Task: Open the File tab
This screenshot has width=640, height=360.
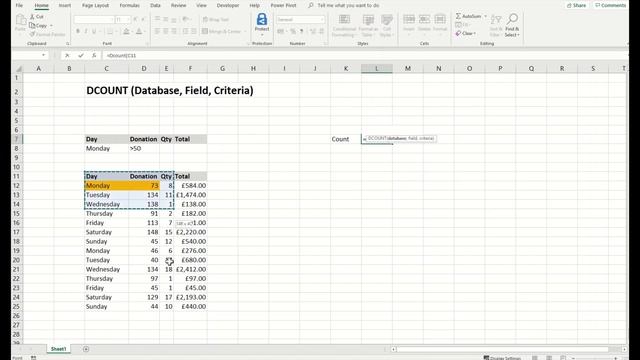Action: click(x=19, y=5)
